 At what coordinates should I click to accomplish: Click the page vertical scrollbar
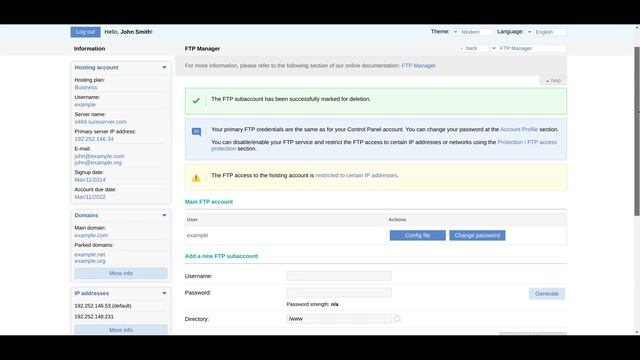tap(637, 131)
